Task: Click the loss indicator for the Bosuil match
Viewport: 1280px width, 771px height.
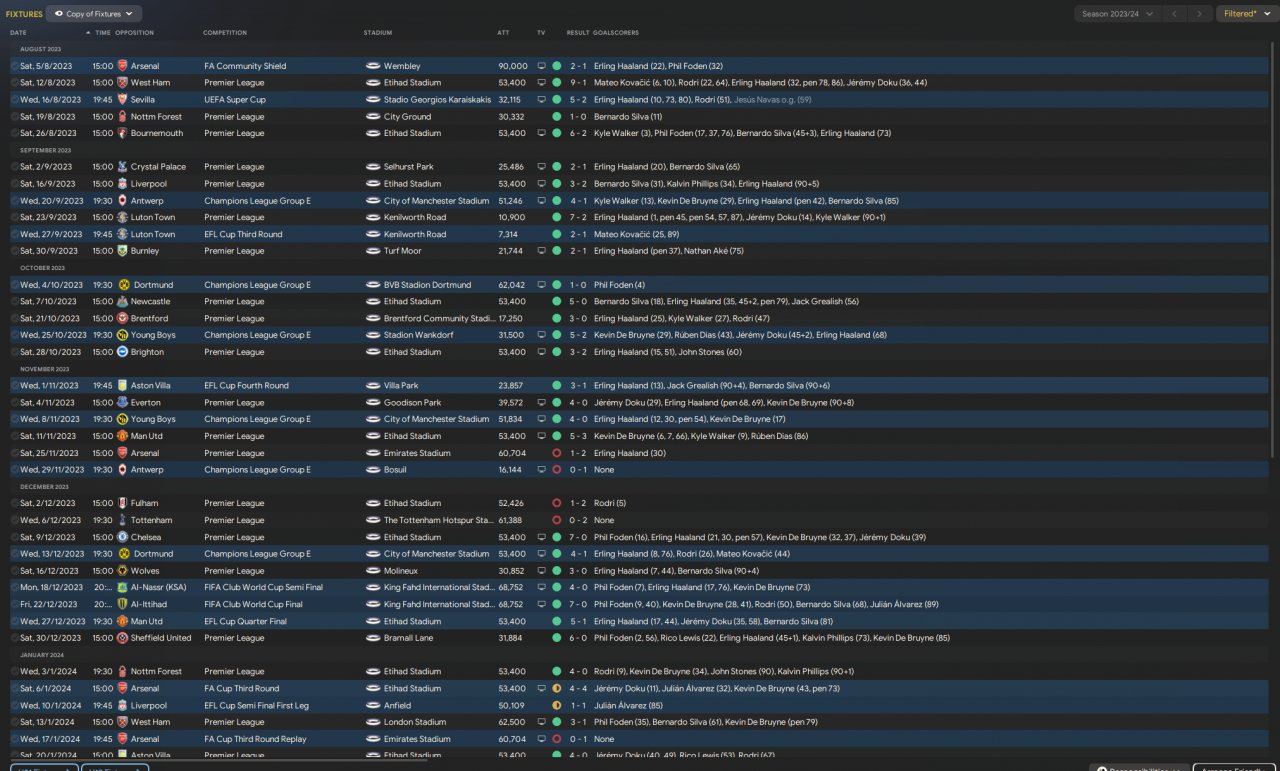Action: 556,469
